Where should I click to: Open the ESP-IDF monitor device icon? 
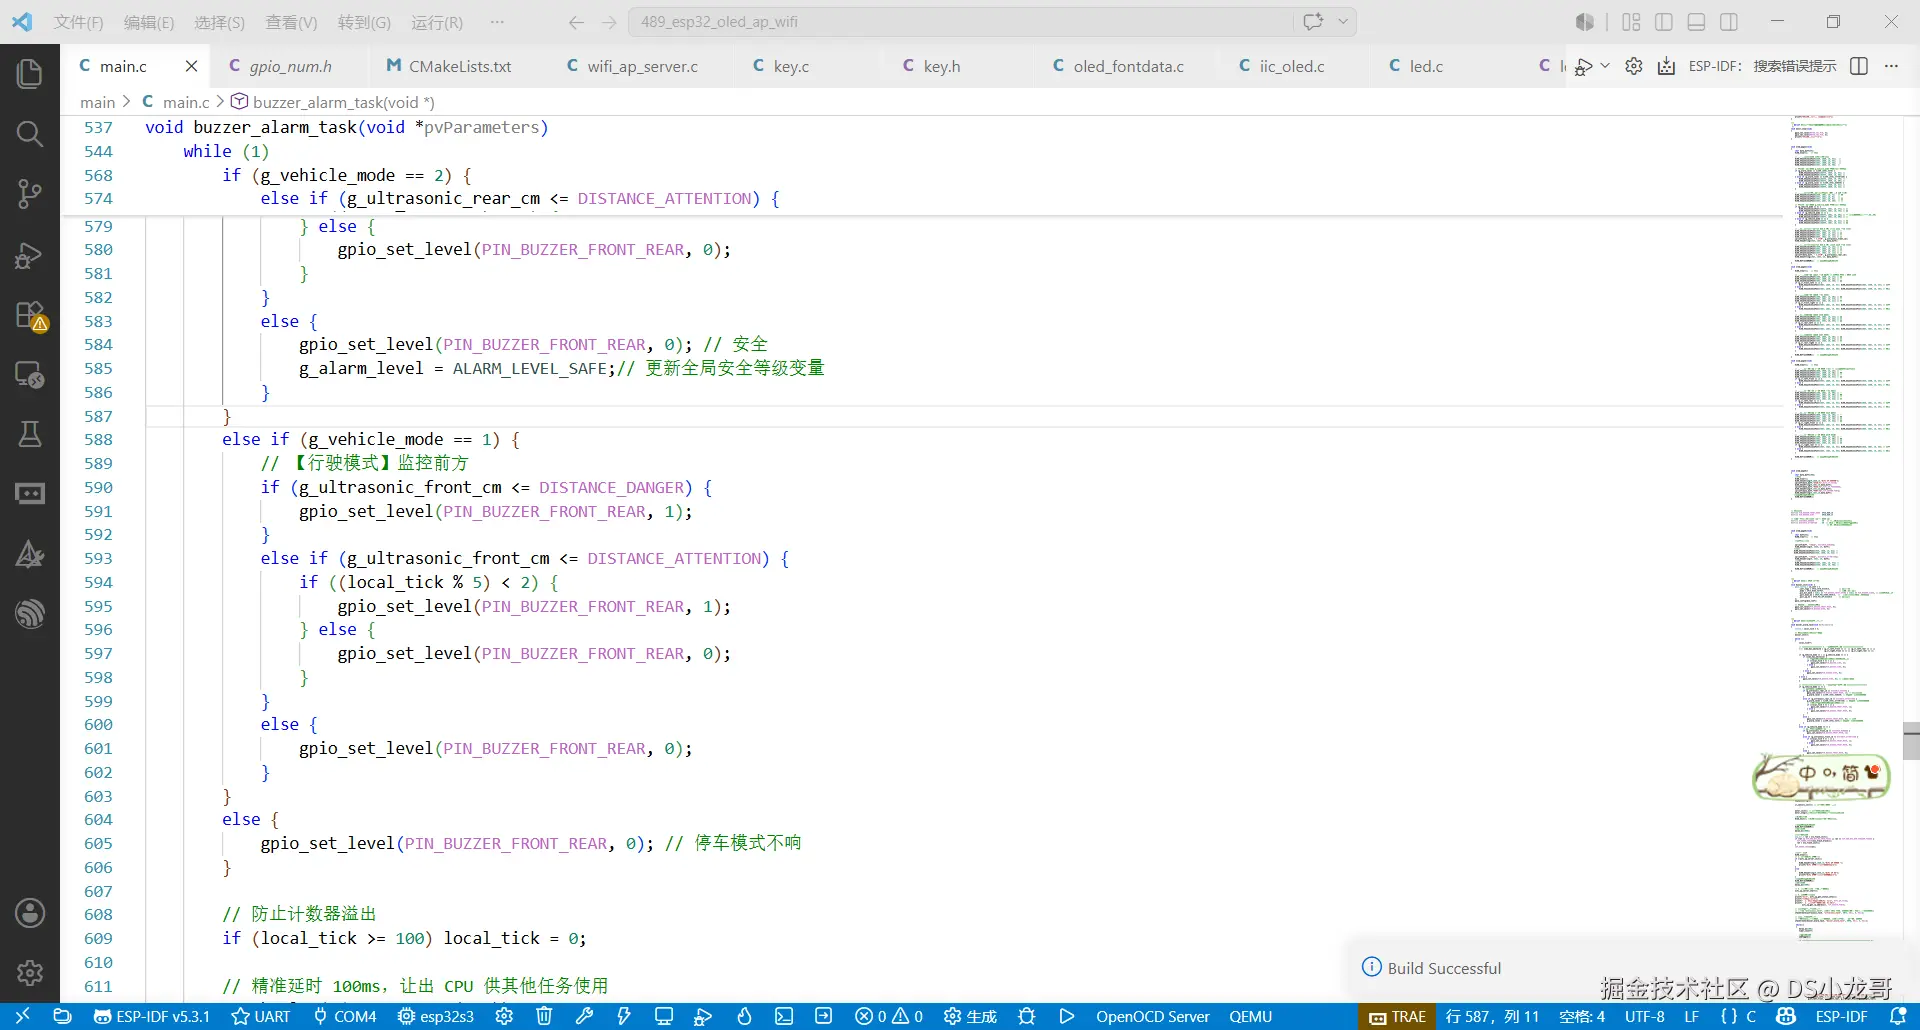(664, 1016)
